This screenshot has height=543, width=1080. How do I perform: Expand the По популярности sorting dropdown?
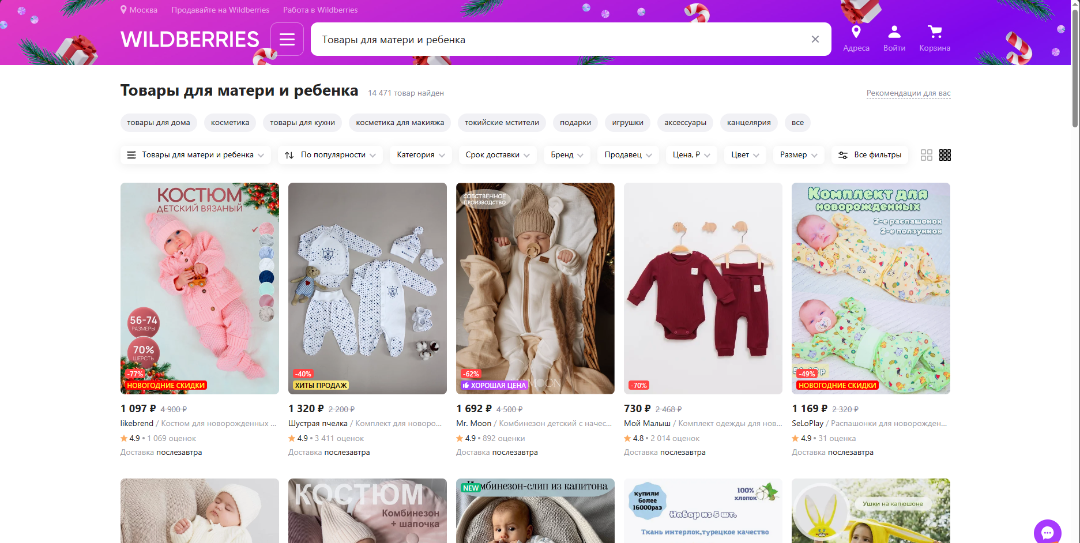pos(331,155)
